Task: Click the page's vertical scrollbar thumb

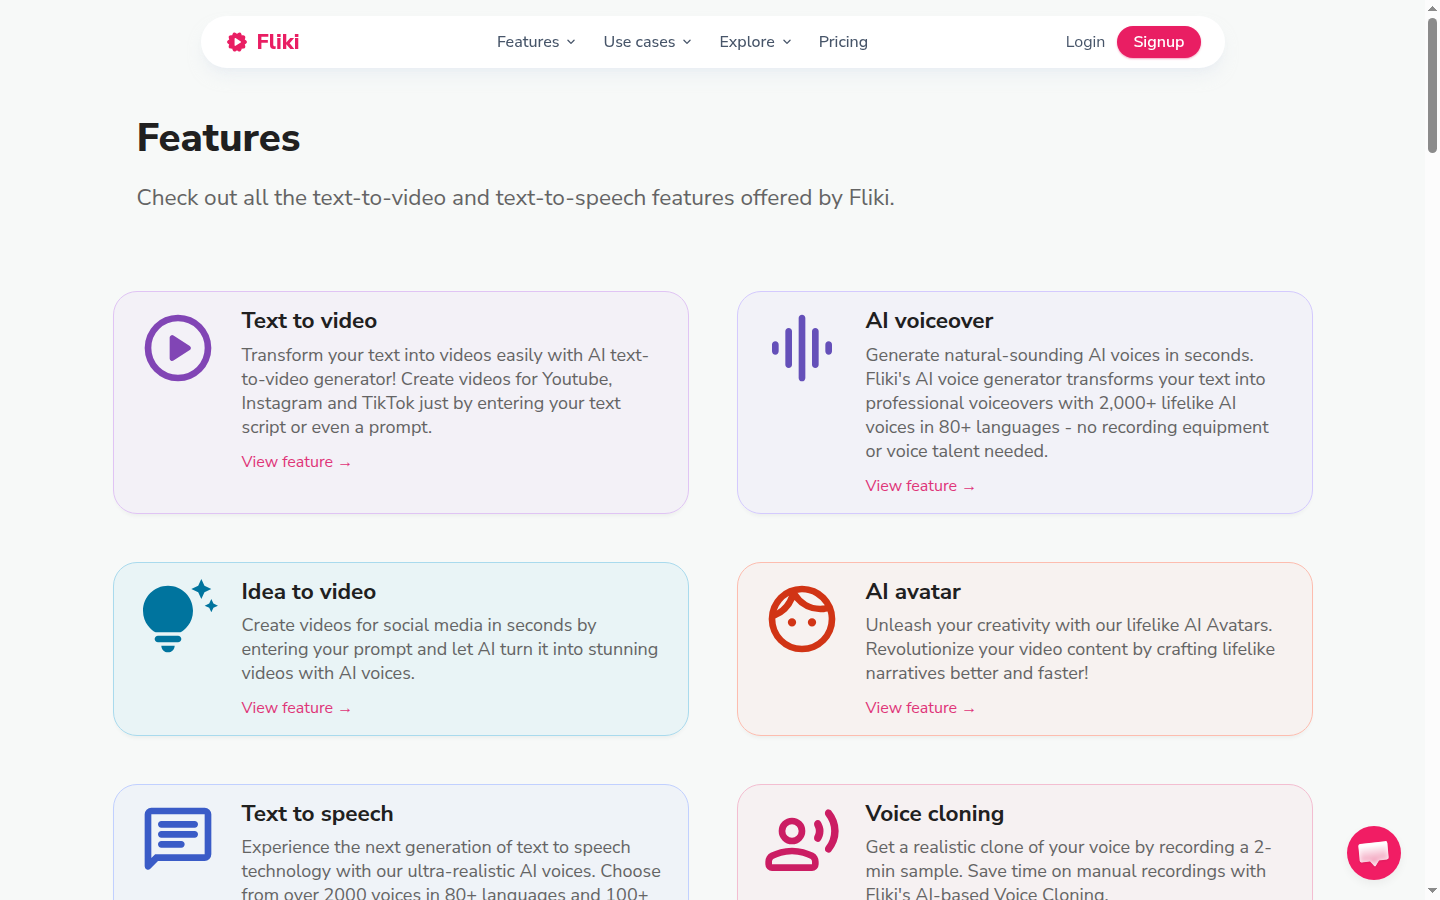Action: (x=1432, y=85)
